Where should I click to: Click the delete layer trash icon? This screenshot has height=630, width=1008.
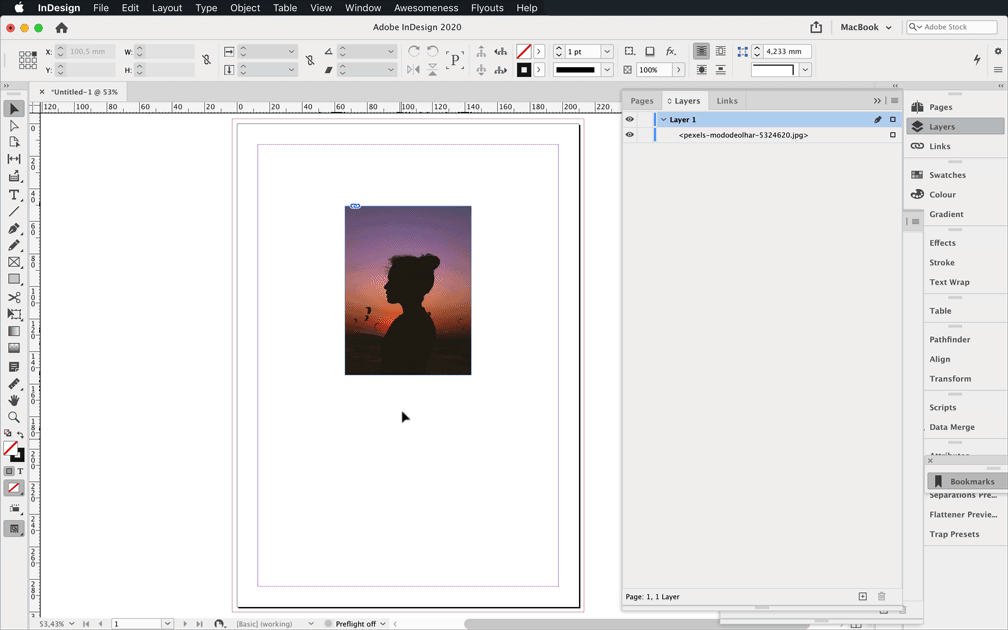click(x=881, y=597)
